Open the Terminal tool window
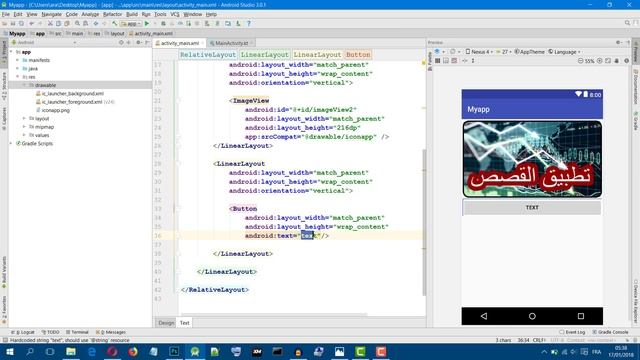The width and height of the screenshot is (640, 360). pos(77,332)
